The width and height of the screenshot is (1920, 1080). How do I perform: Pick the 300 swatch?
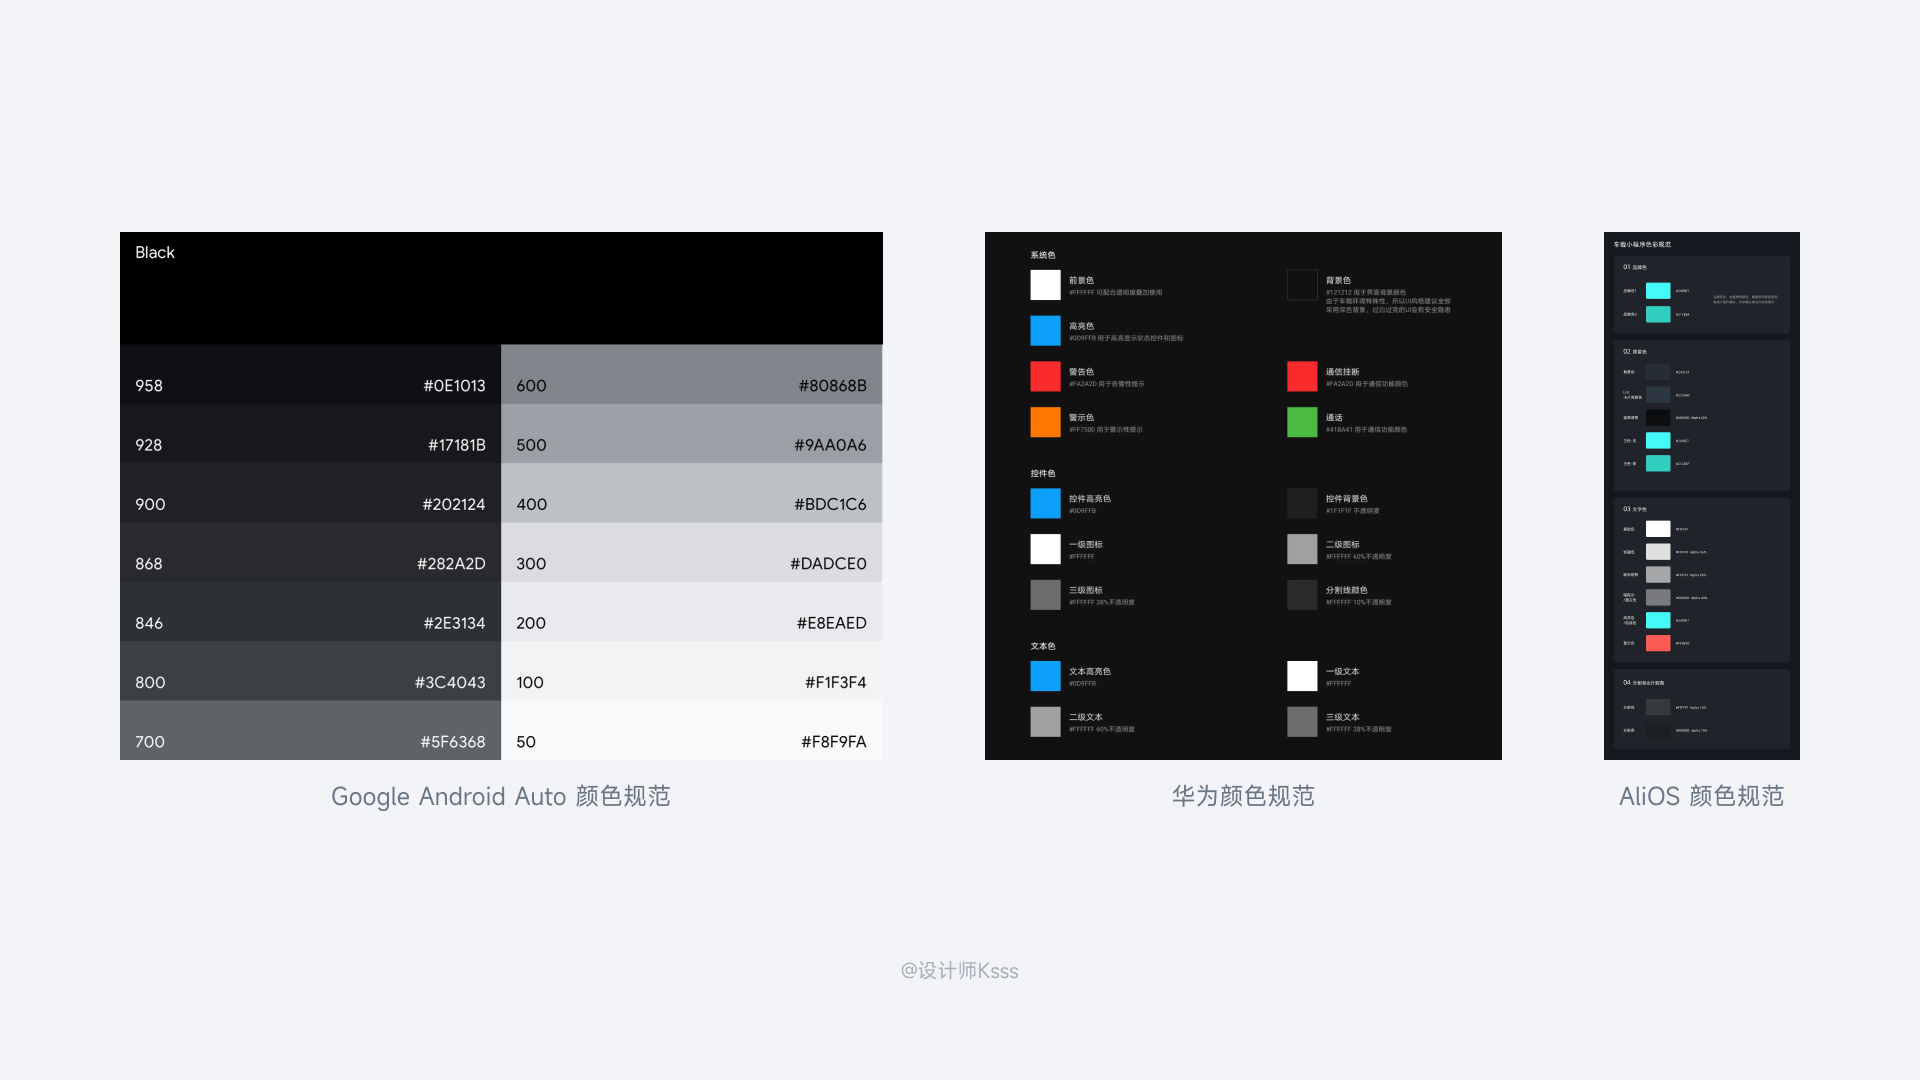pyautogui.click(x=692, y=552)
